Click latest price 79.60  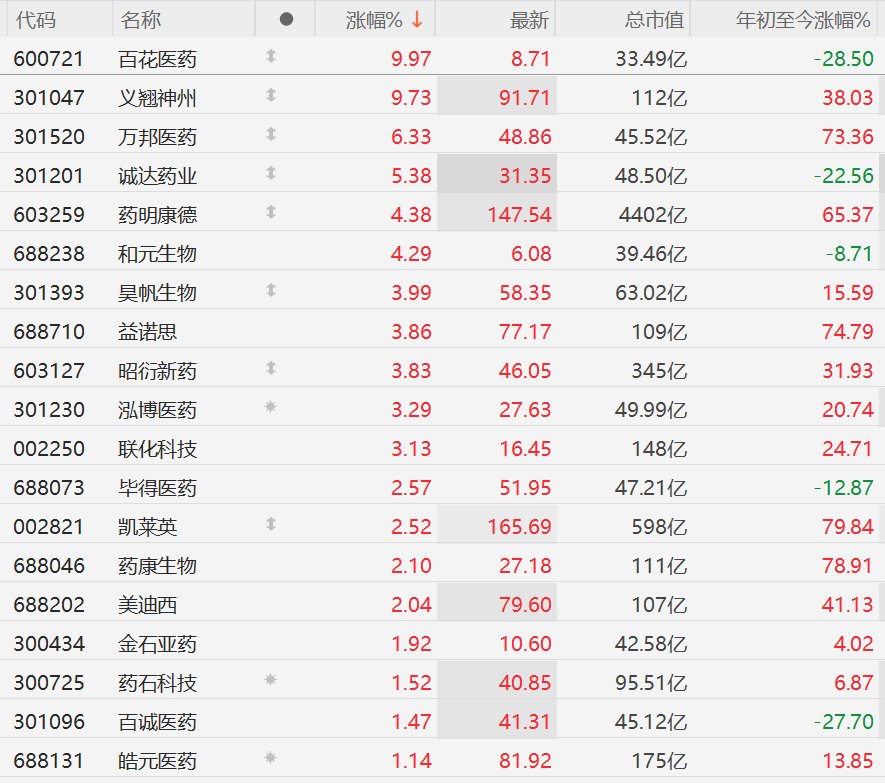tap(525, 605)
